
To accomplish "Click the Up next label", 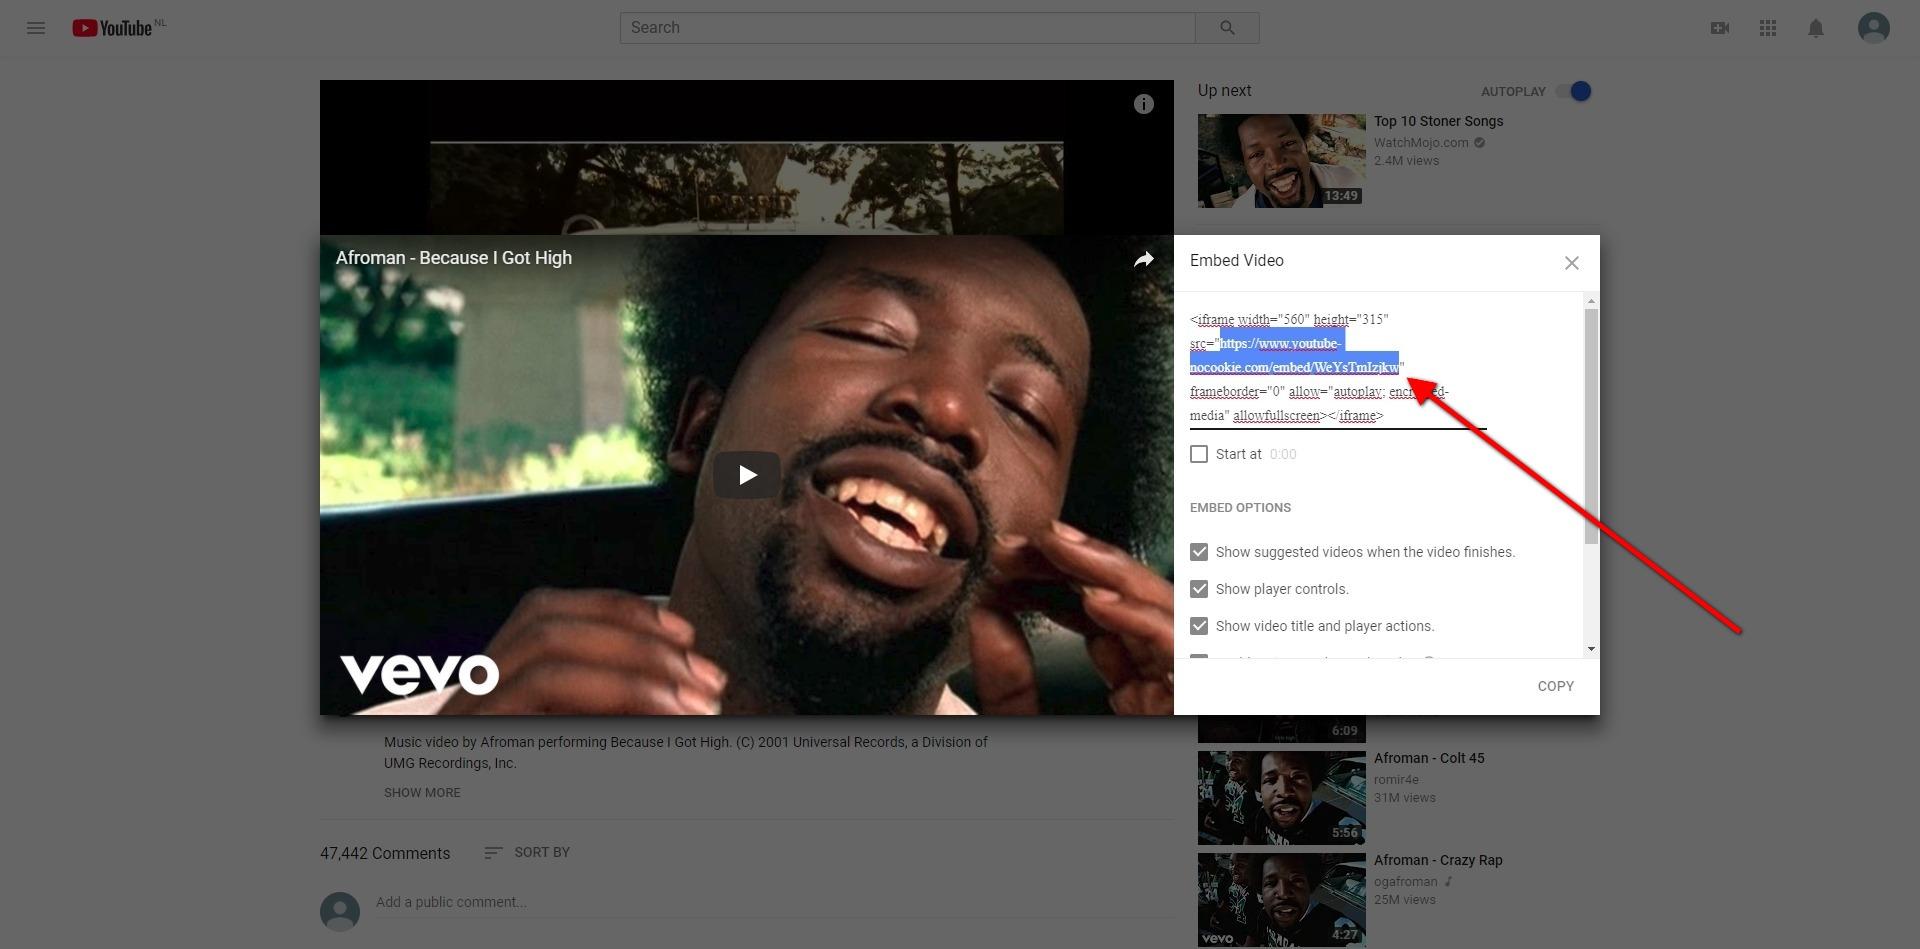I will 1225,90.
